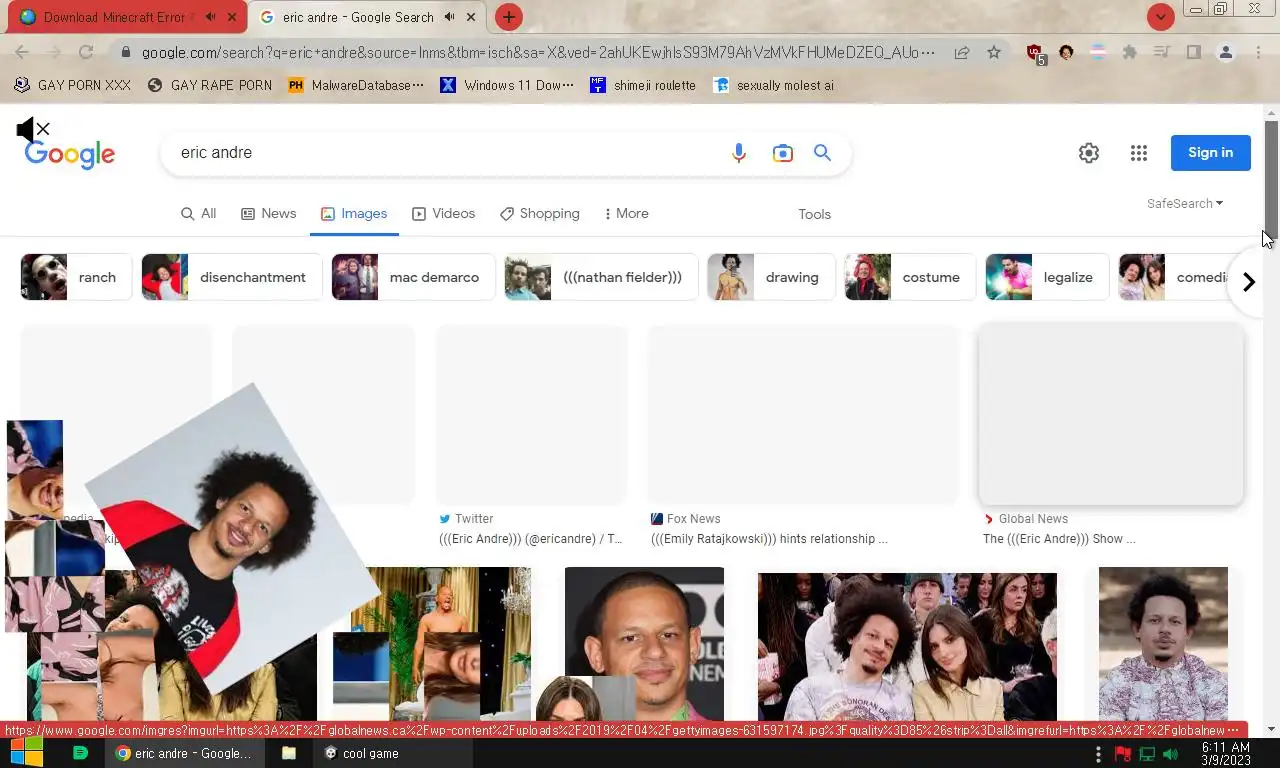
Task: Select the Videos results tab
Action: click(x=443, y=213)
